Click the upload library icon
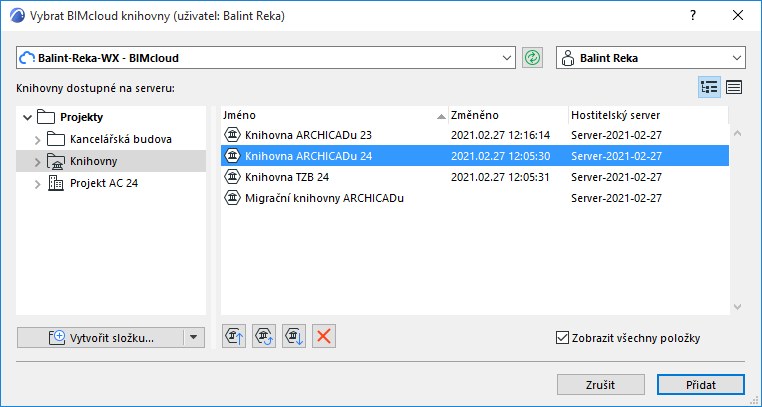The image size is (762, 407). tap(234, 336)
